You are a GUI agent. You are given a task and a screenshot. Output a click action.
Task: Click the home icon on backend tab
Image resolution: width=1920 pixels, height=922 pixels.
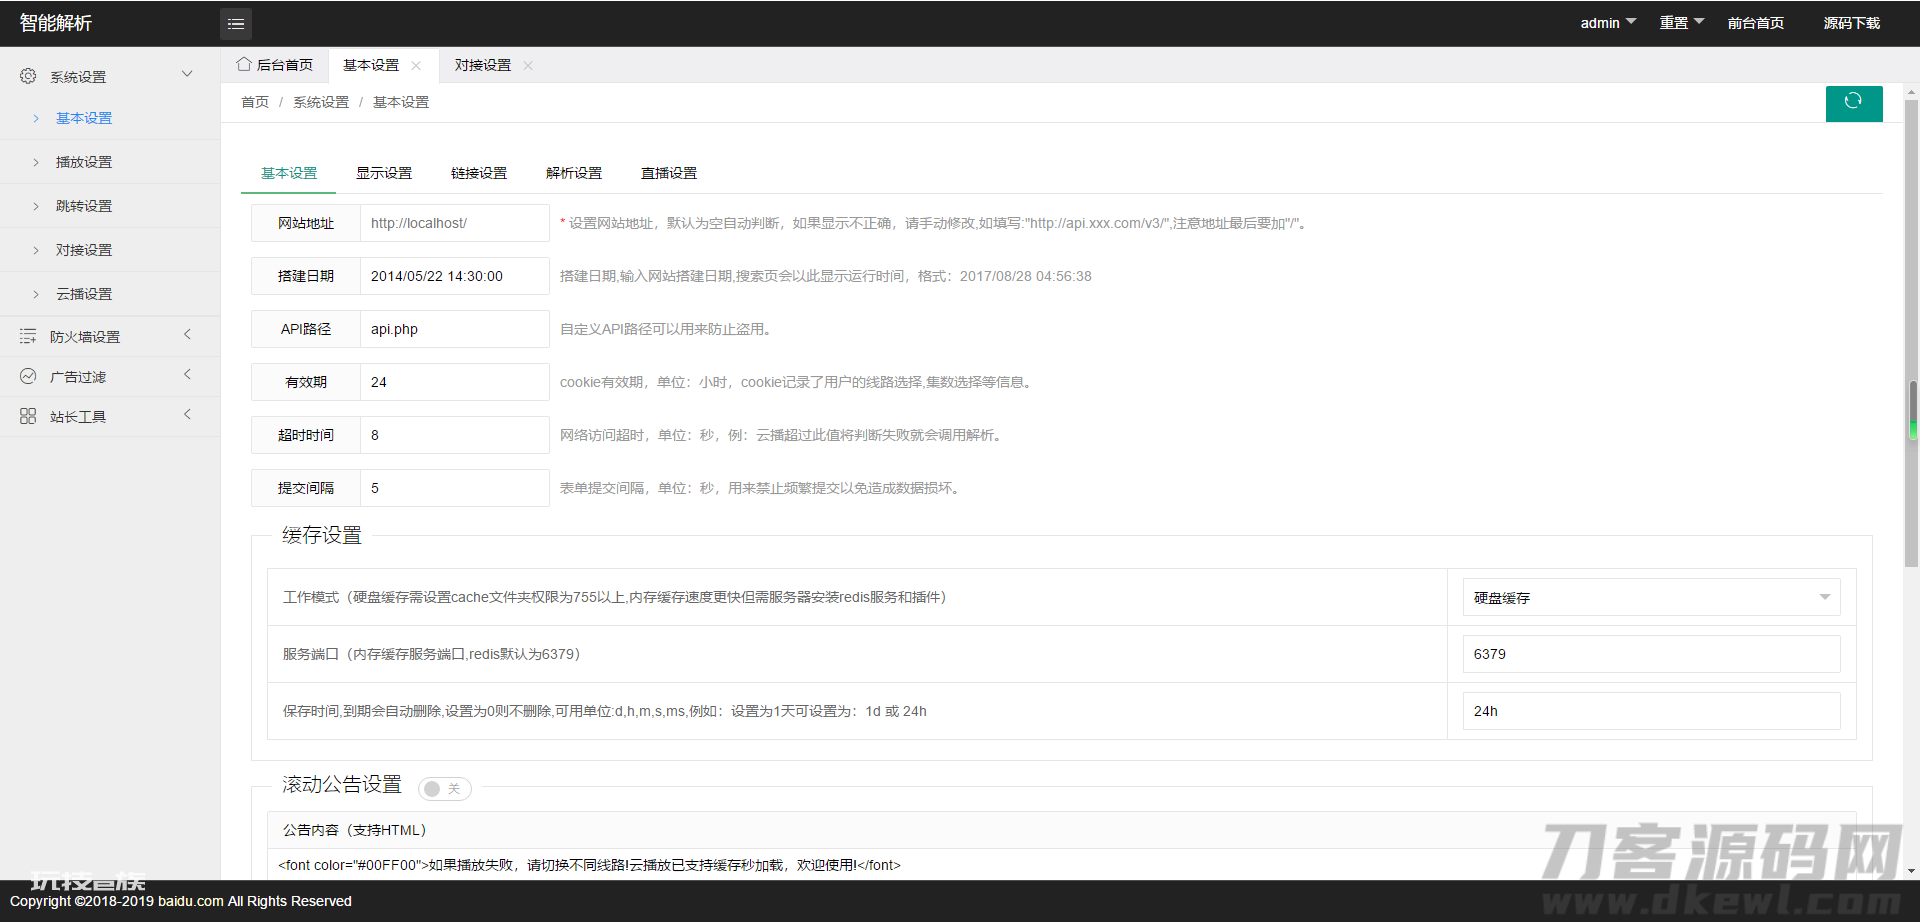244,65
